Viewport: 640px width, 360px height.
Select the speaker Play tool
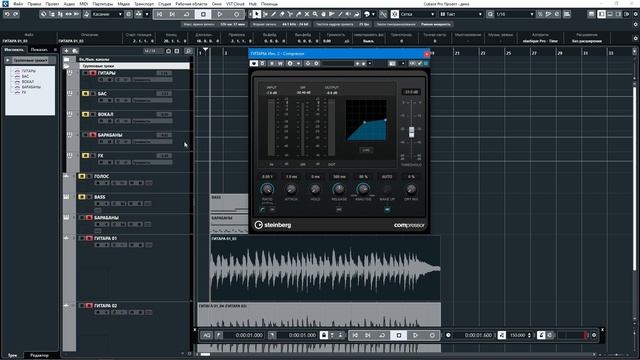(x=348, y=14)
